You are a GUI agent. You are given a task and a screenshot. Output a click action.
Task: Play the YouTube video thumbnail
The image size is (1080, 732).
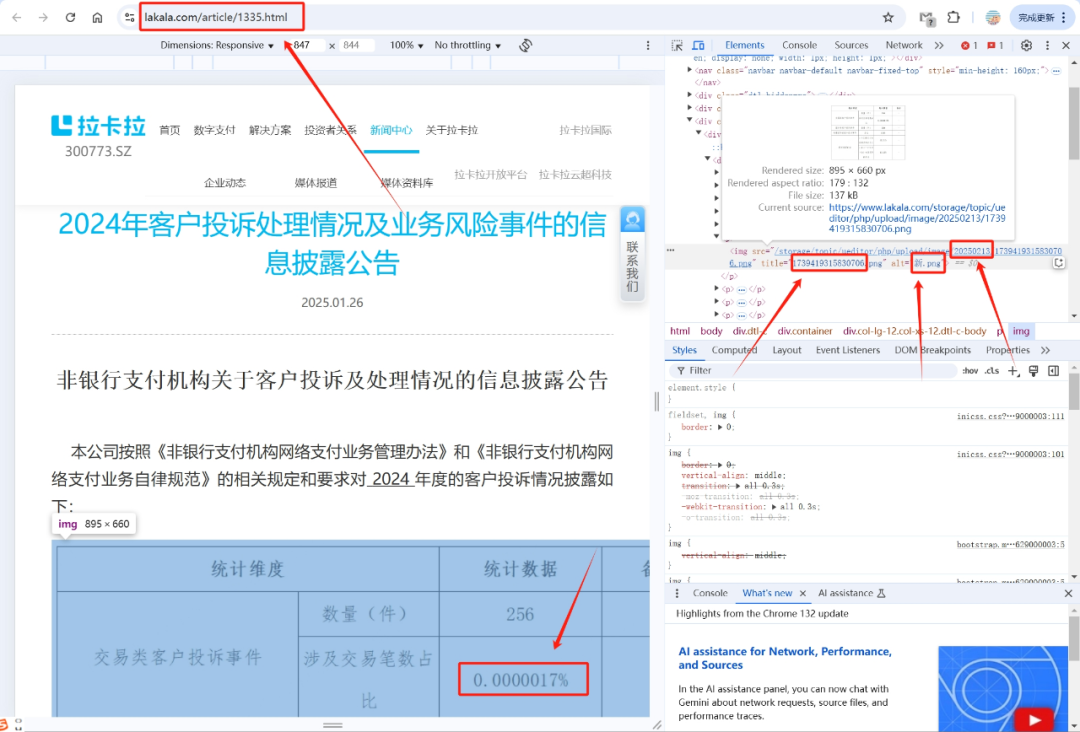(1033, 720)
